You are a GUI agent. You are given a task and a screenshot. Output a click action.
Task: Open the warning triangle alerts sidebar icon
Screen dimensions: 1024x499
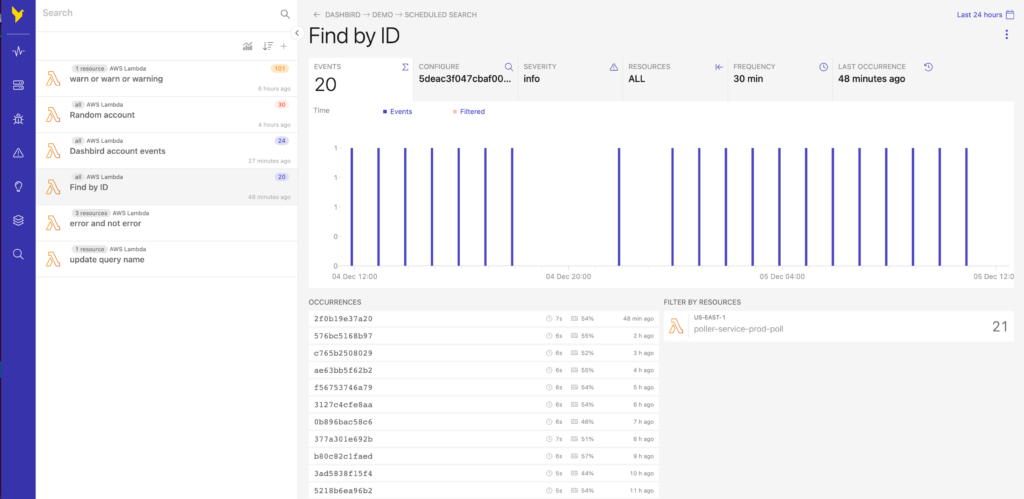pyautogui.click(x=18, y=153)
